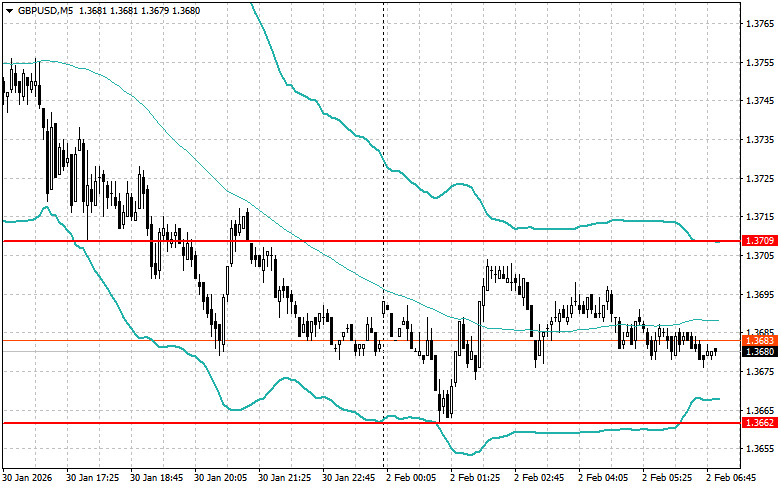Click the 2 Feb 04:05 time label

(603, 478)
